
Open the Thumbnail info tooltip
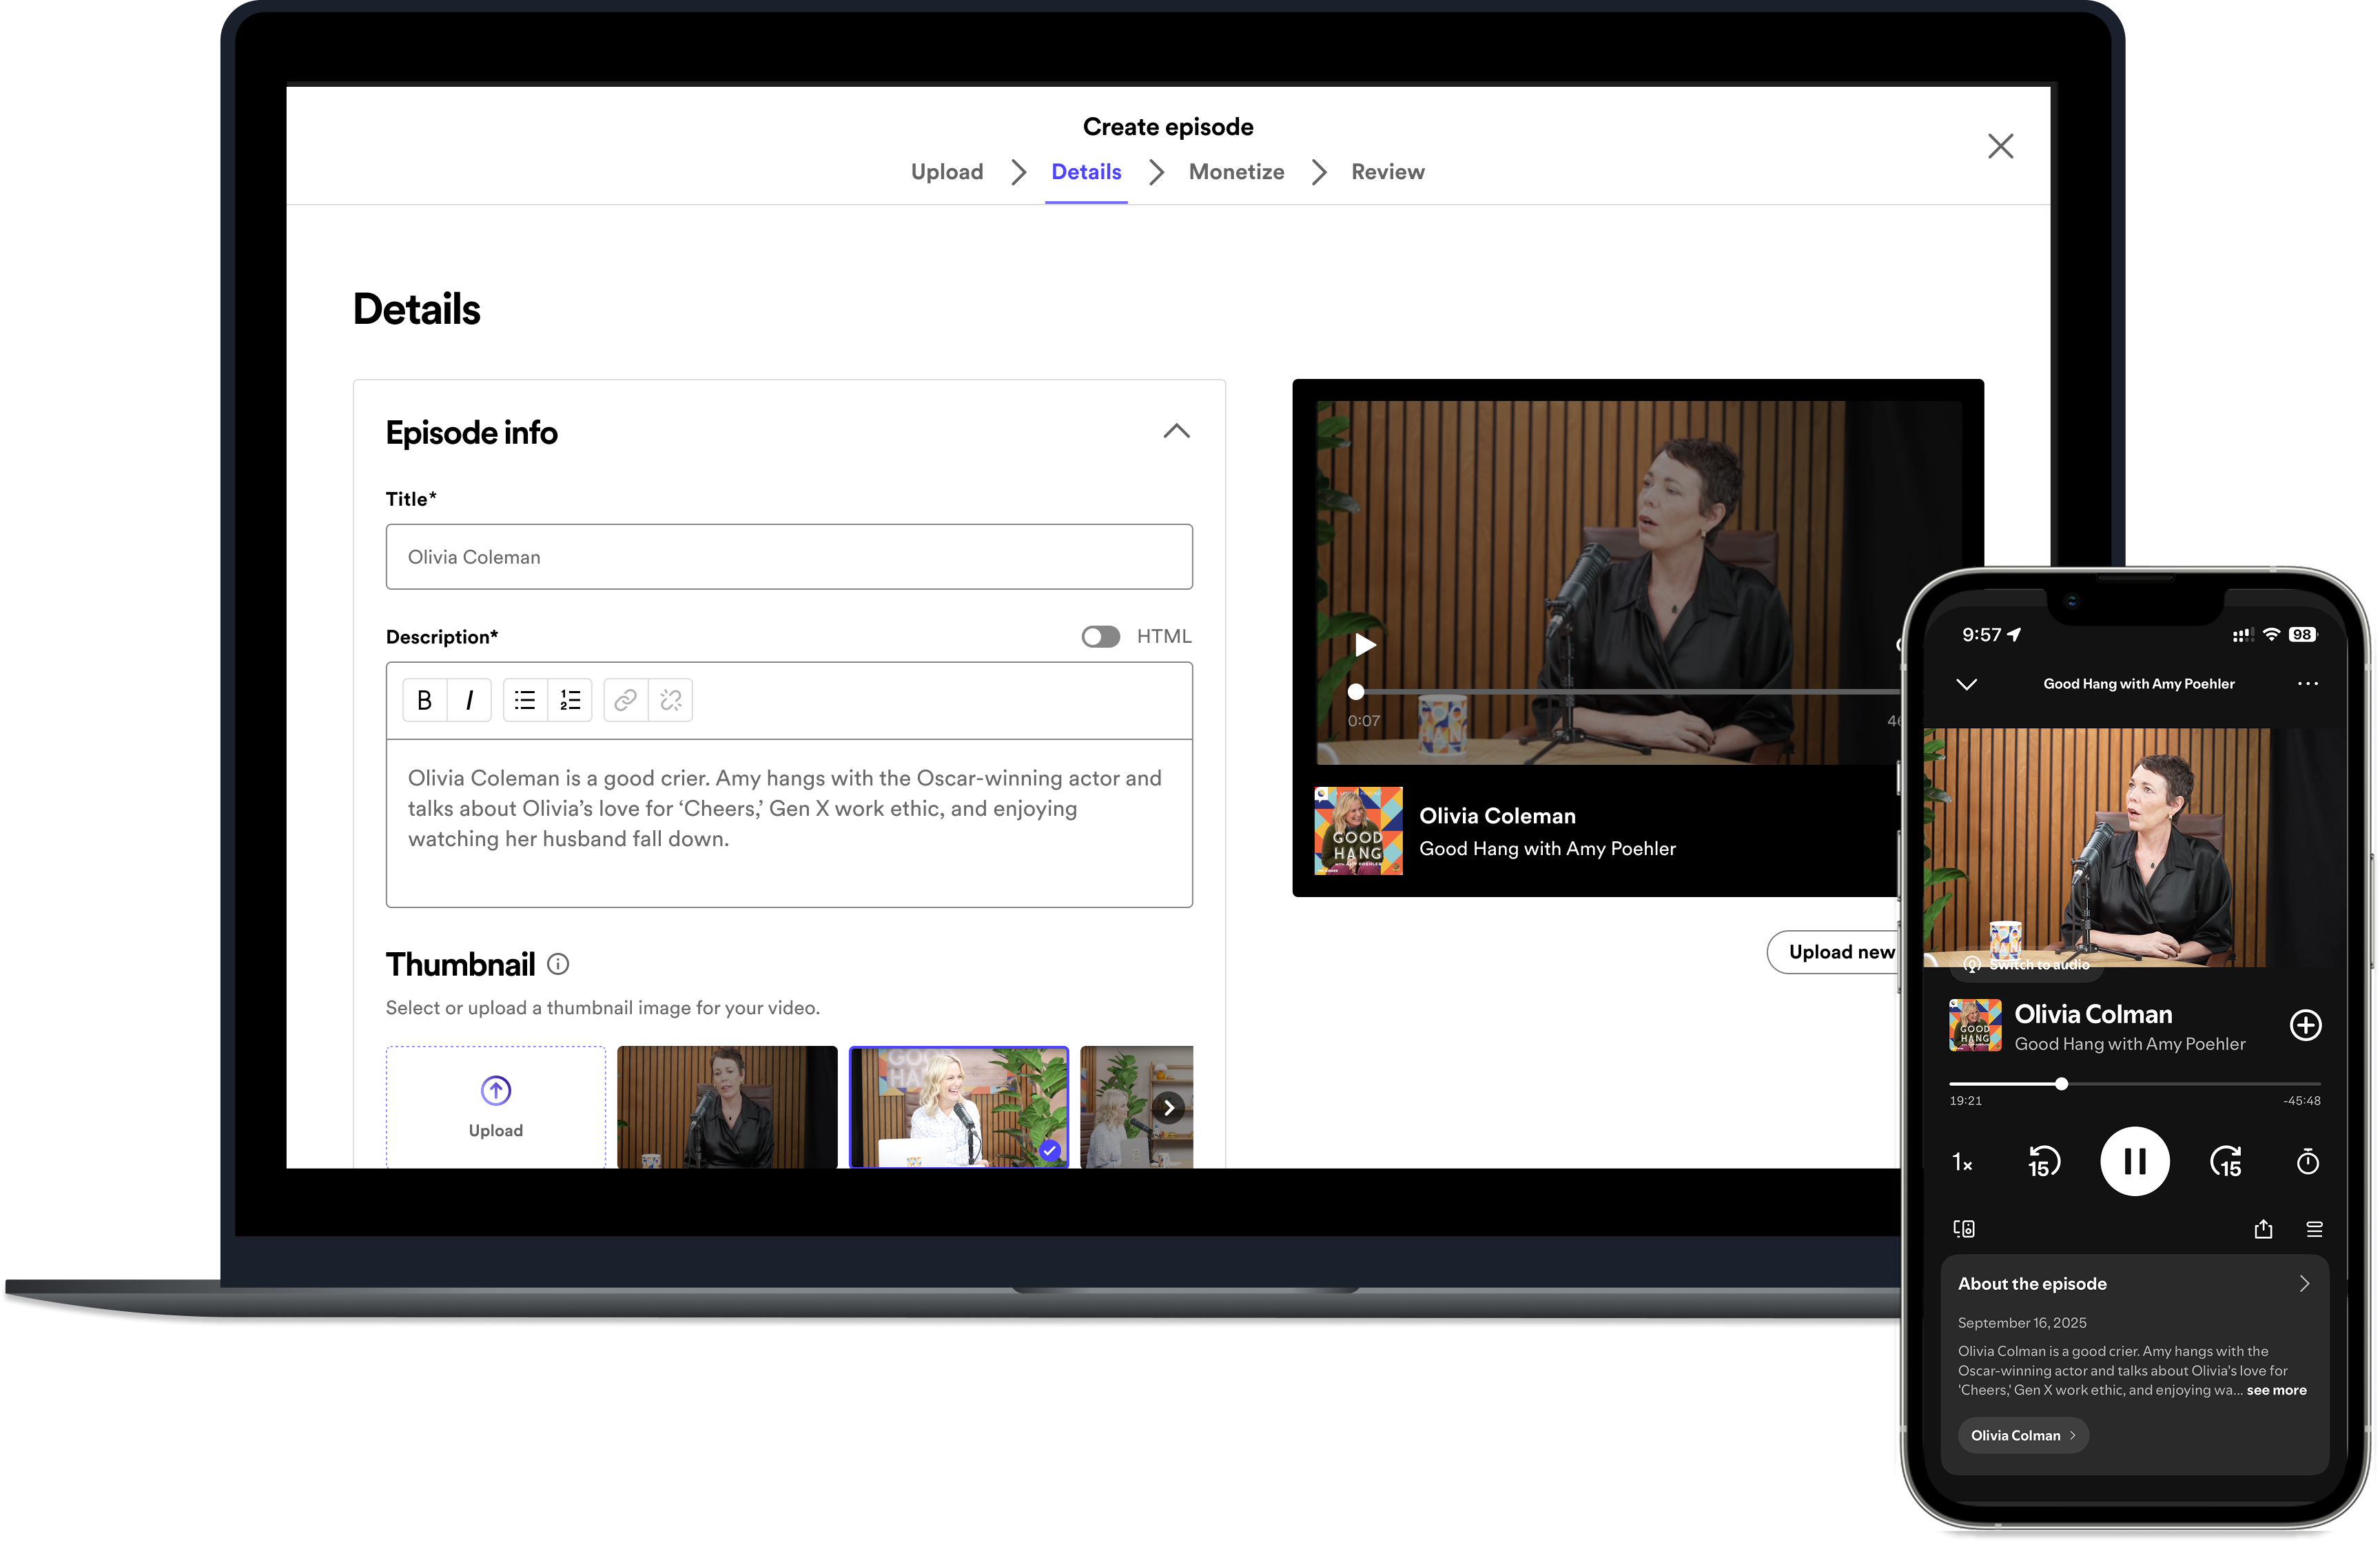(x=557, y=964)
